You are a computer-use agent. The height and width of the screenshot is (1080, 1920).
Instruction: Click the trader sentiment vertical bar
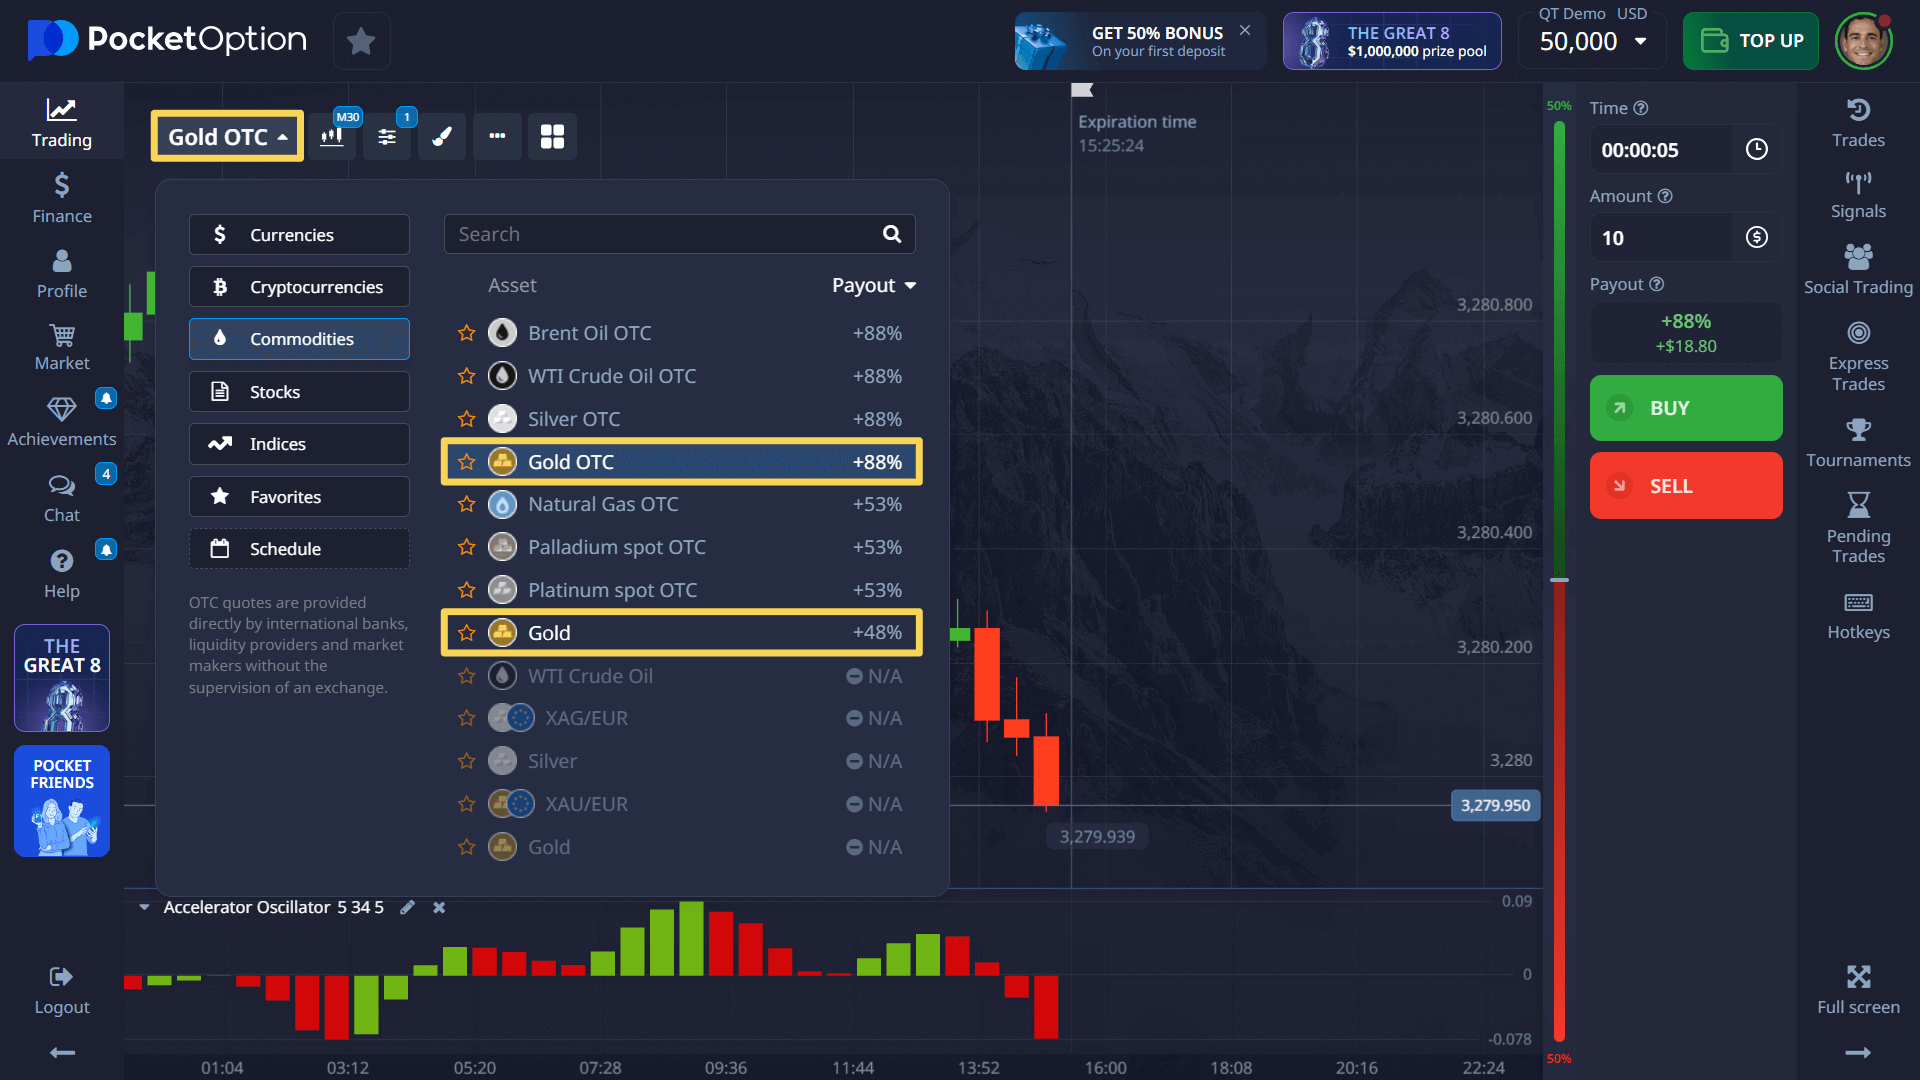point(1558,580)
